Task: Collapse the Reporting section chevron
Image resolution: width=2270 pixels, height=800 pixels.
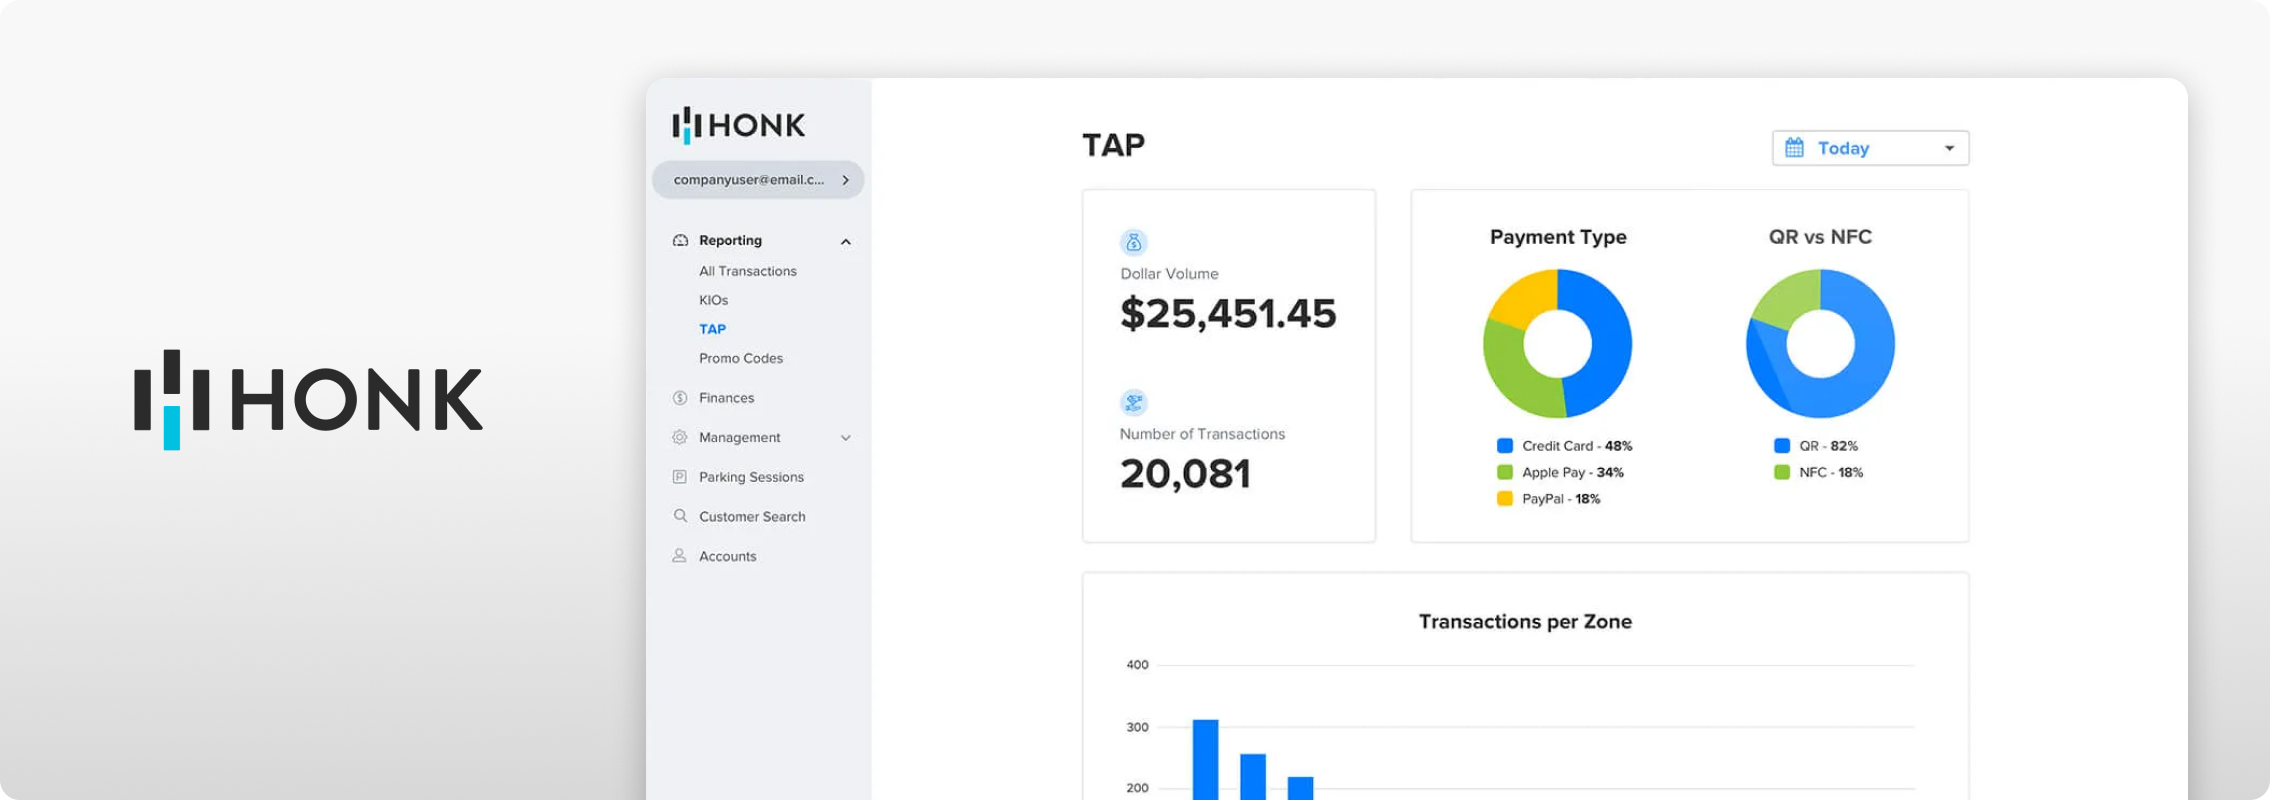Action: pyautogui.click(x=846, y=241)
